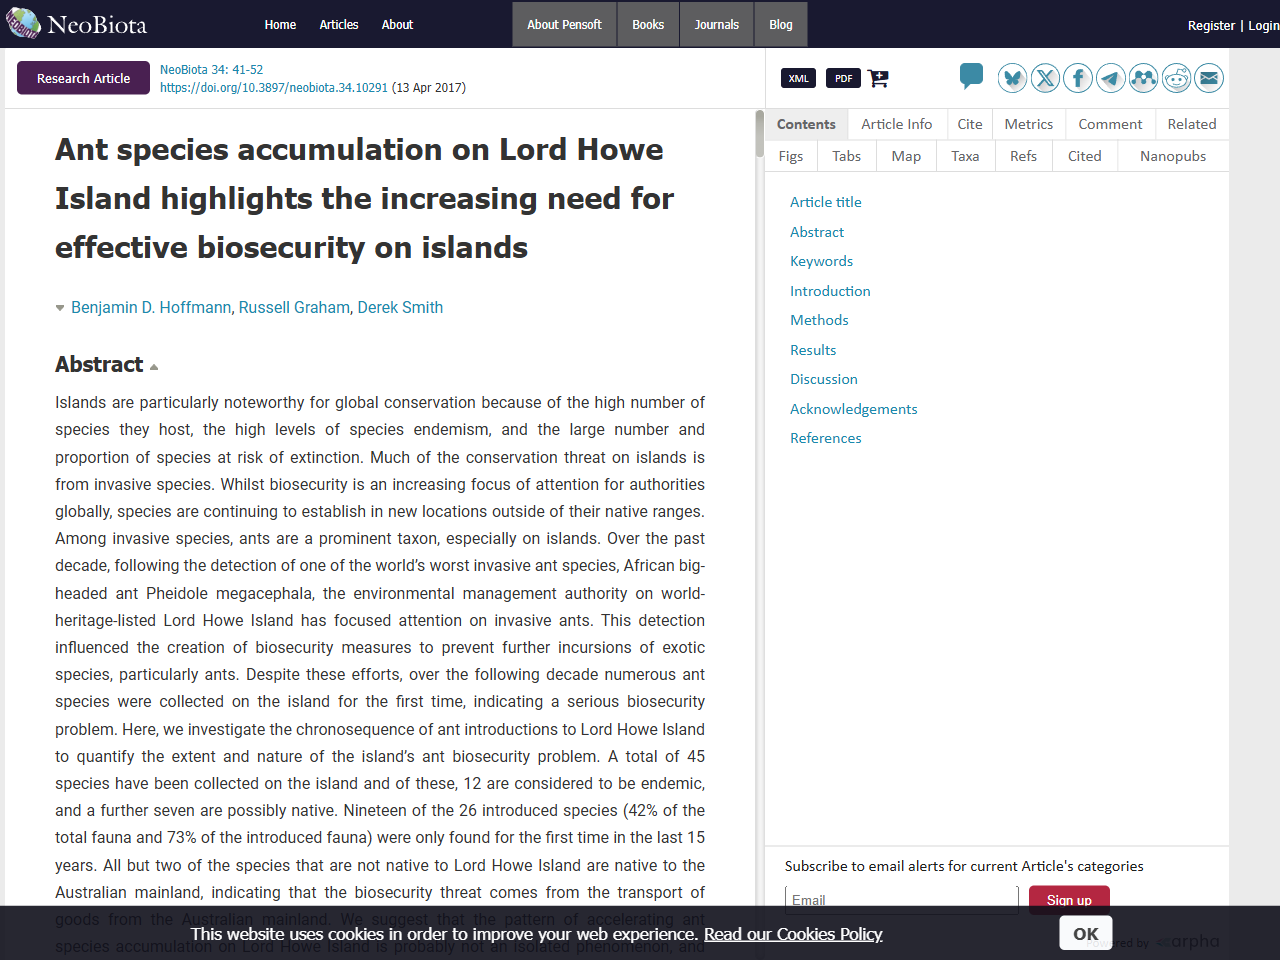Share the article on Facebook
This screenshot has height=960, width=1280.
[x=1078, y=77]
